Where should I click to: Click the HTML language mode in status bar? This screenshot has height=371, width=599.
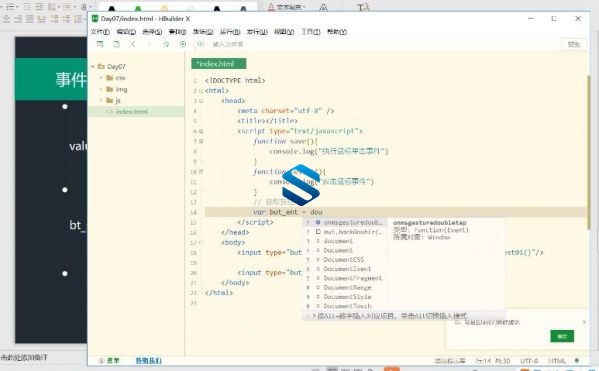coord(557,360)
